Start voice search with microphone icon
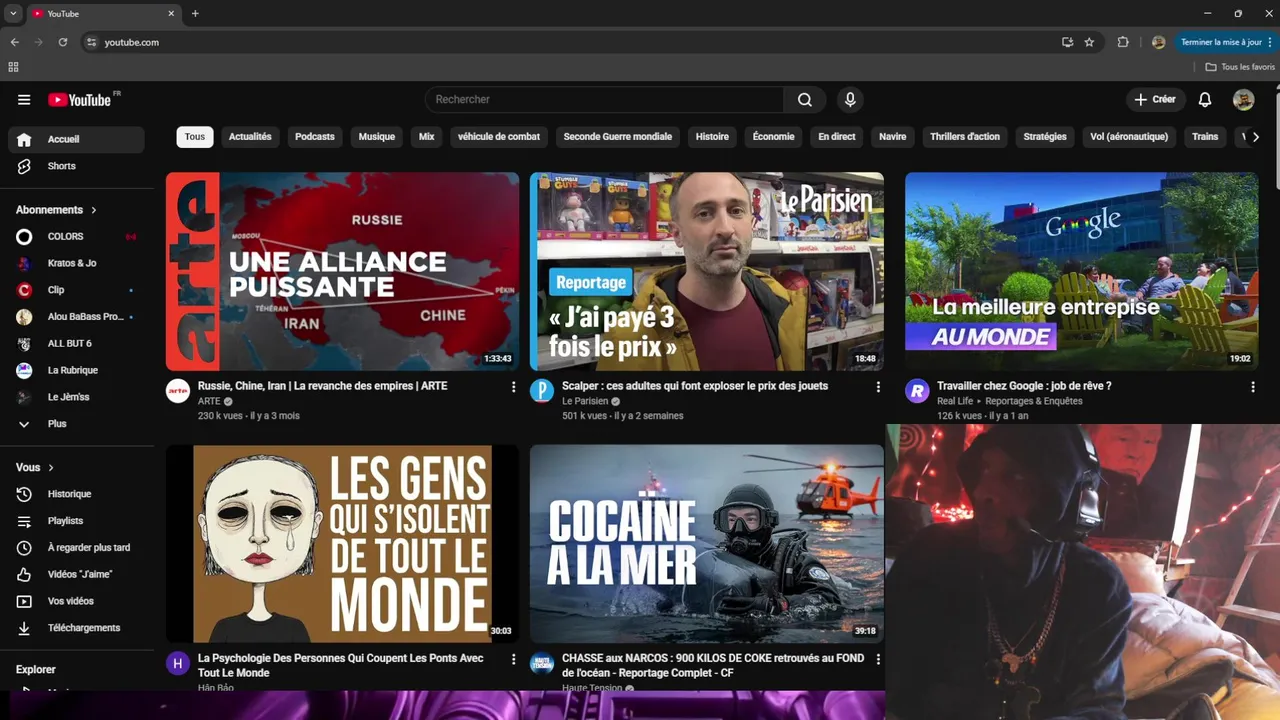The image size is (1280, 720). click(850, 99)
